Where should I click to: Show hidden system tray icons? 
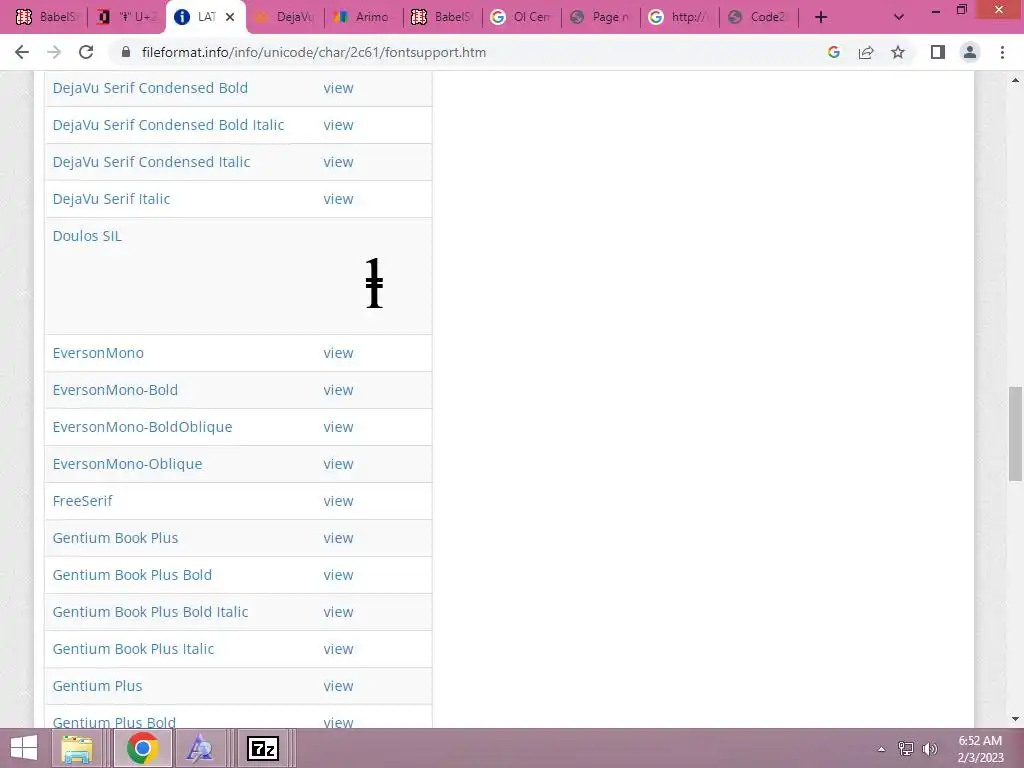click(881, 749)
